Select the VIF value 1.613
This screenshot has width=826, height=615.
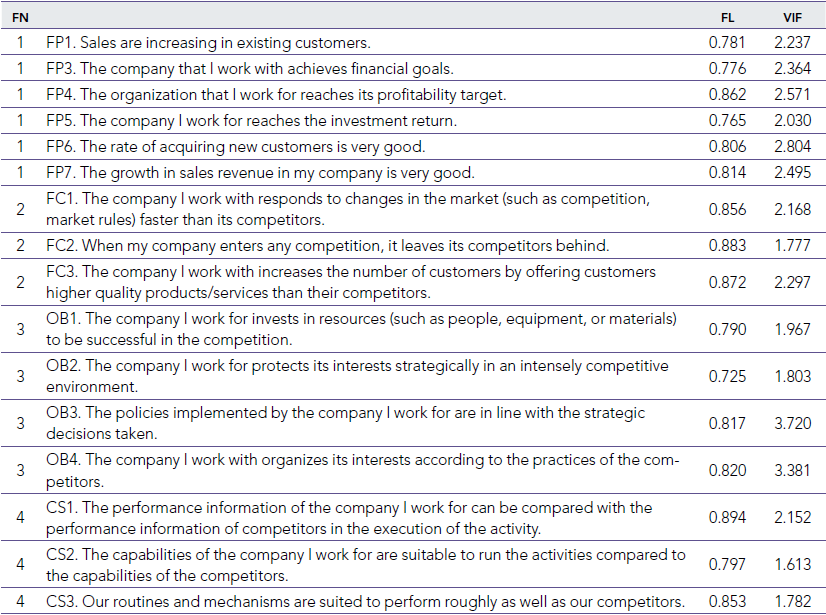[x=791, y=564]
